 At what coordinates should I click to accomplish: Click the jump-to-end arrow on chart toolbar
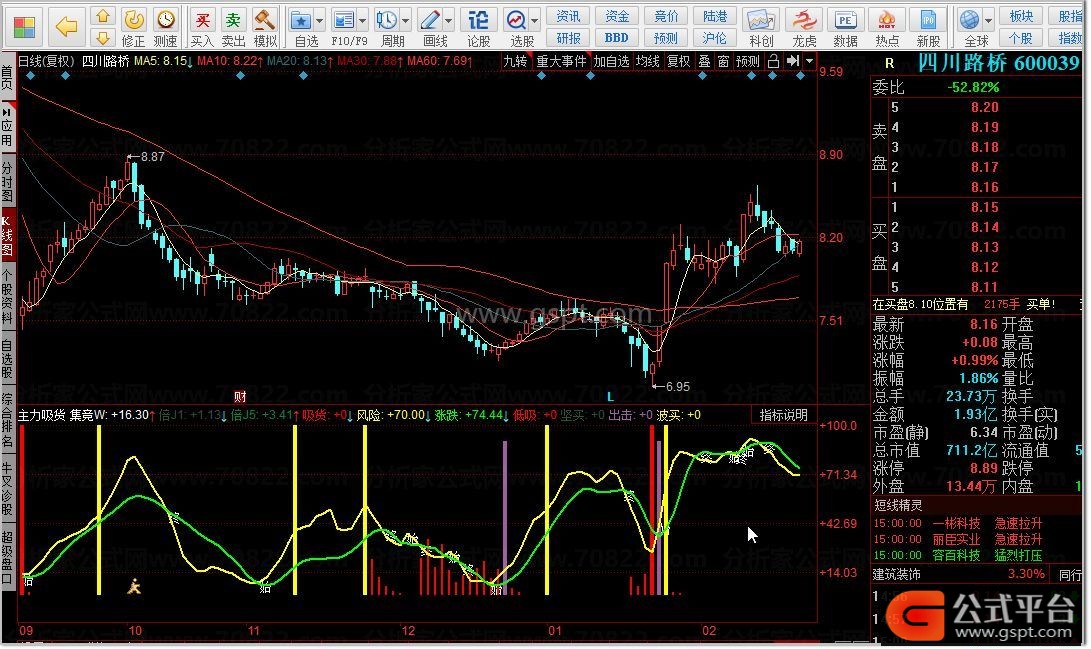coord(793,62)
